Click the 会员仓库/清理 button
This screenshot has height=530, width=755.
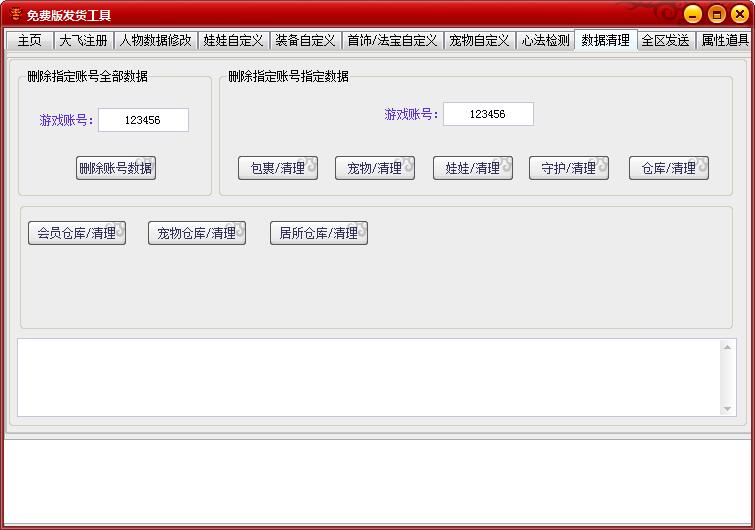tap(76, 233)
